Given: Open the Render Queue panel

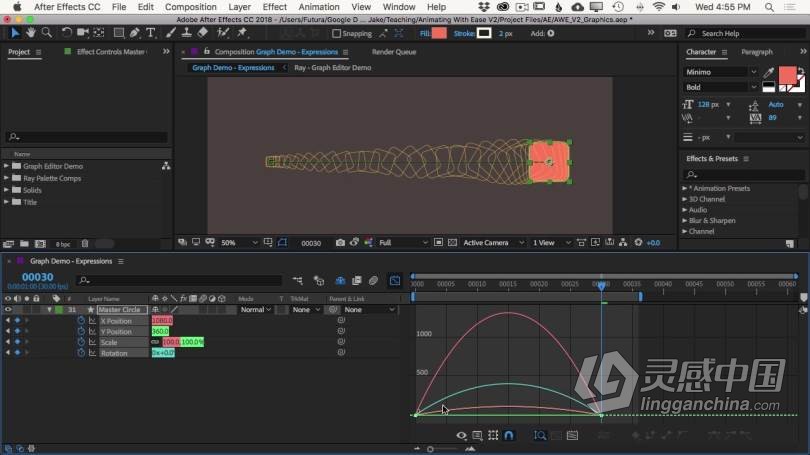Looking at the screenshot, I should pos(394,51).
